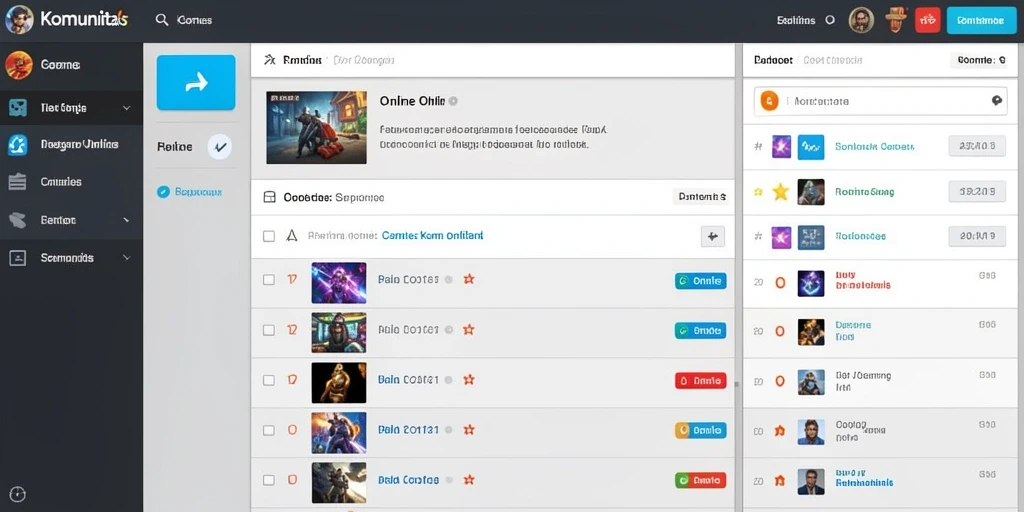Open the red notification icon in header

pos(927,20)
